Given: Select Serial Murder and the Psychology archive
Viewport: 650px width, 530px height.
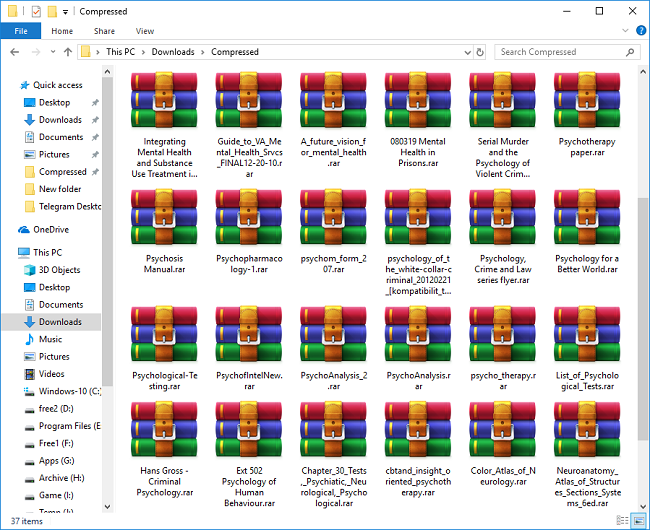Looking at the screenshot, I should coord(503,126).
